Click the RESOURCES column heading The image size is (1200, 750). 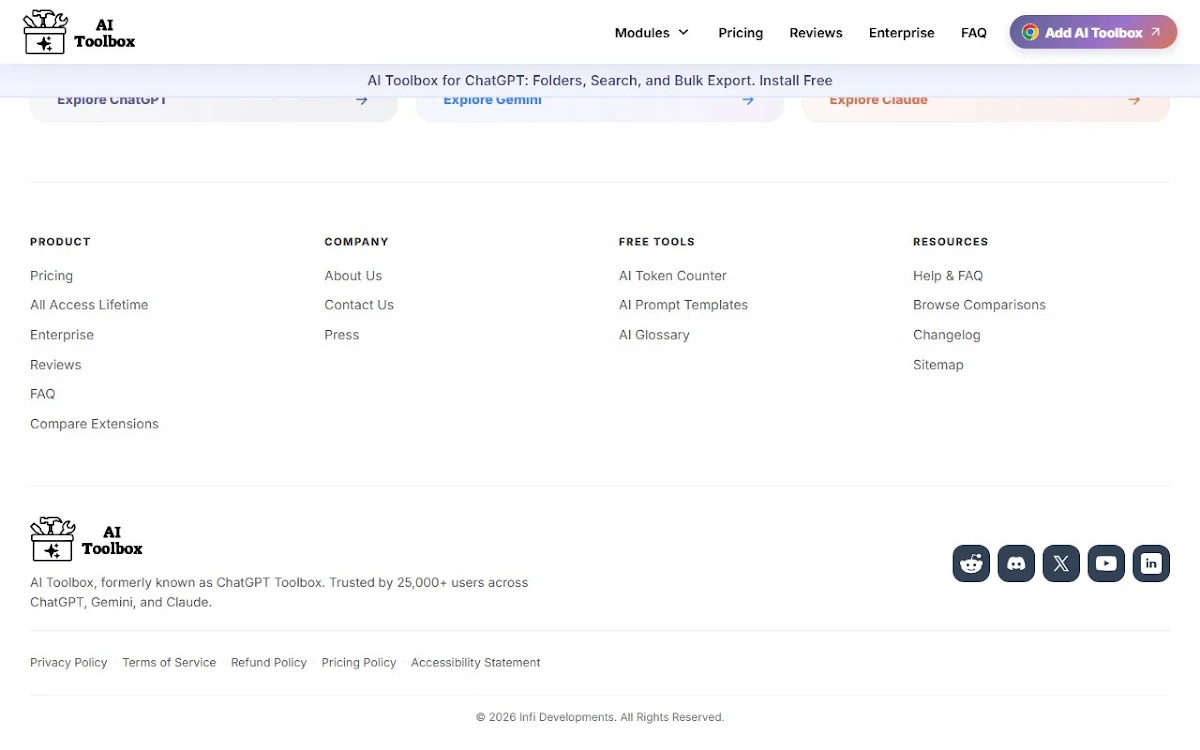pyautogui.click(x=951, y=242)
